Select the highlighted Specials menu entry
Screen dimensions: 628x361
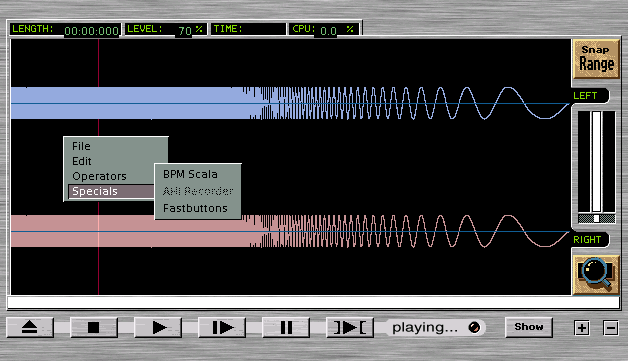click(x=111, y=191)
